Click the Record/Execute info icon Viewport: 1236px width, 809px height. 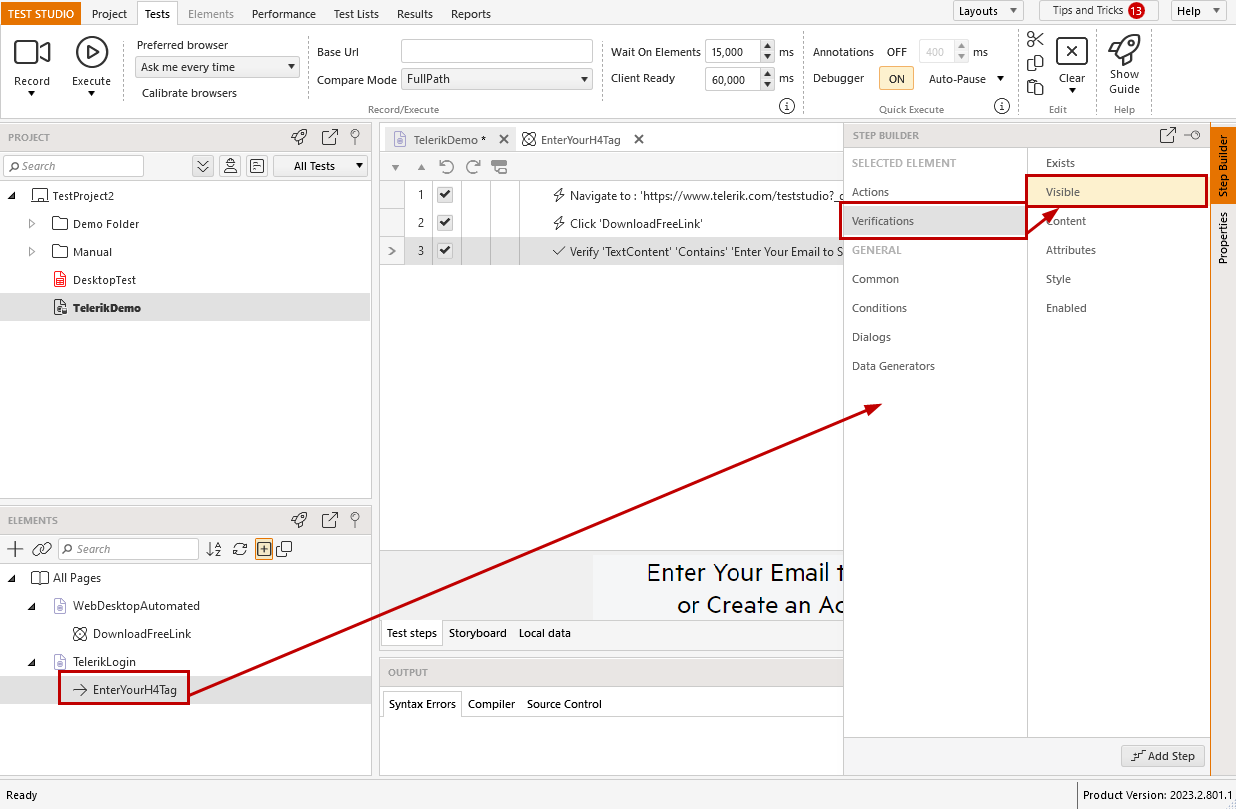point(786,106)
